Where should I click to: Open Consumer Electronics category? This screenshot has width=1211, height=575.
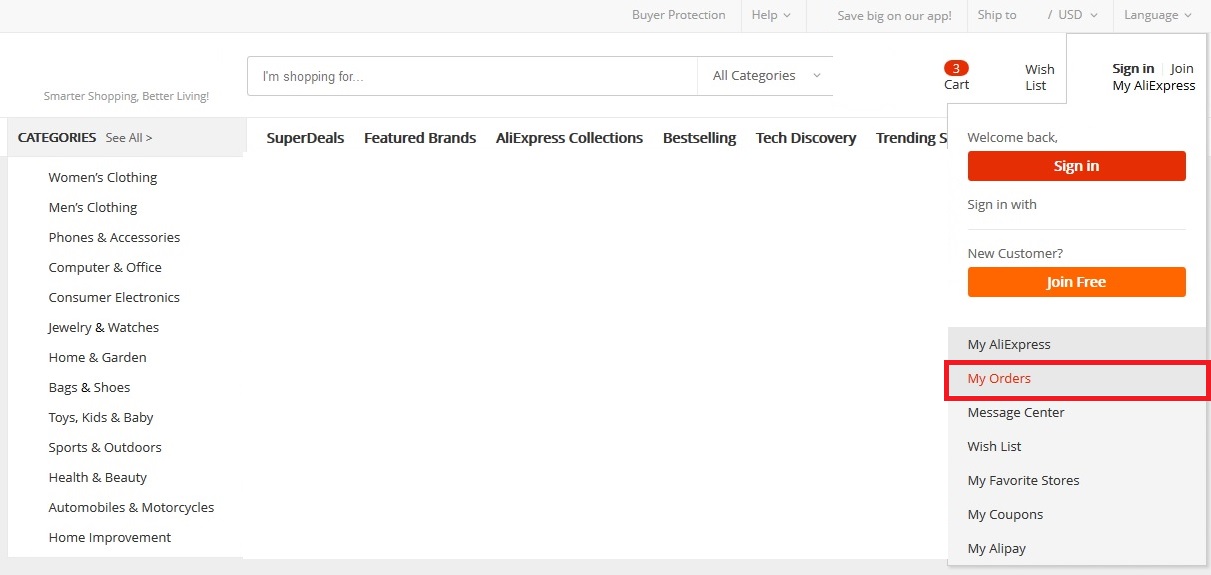coord(114,297)
